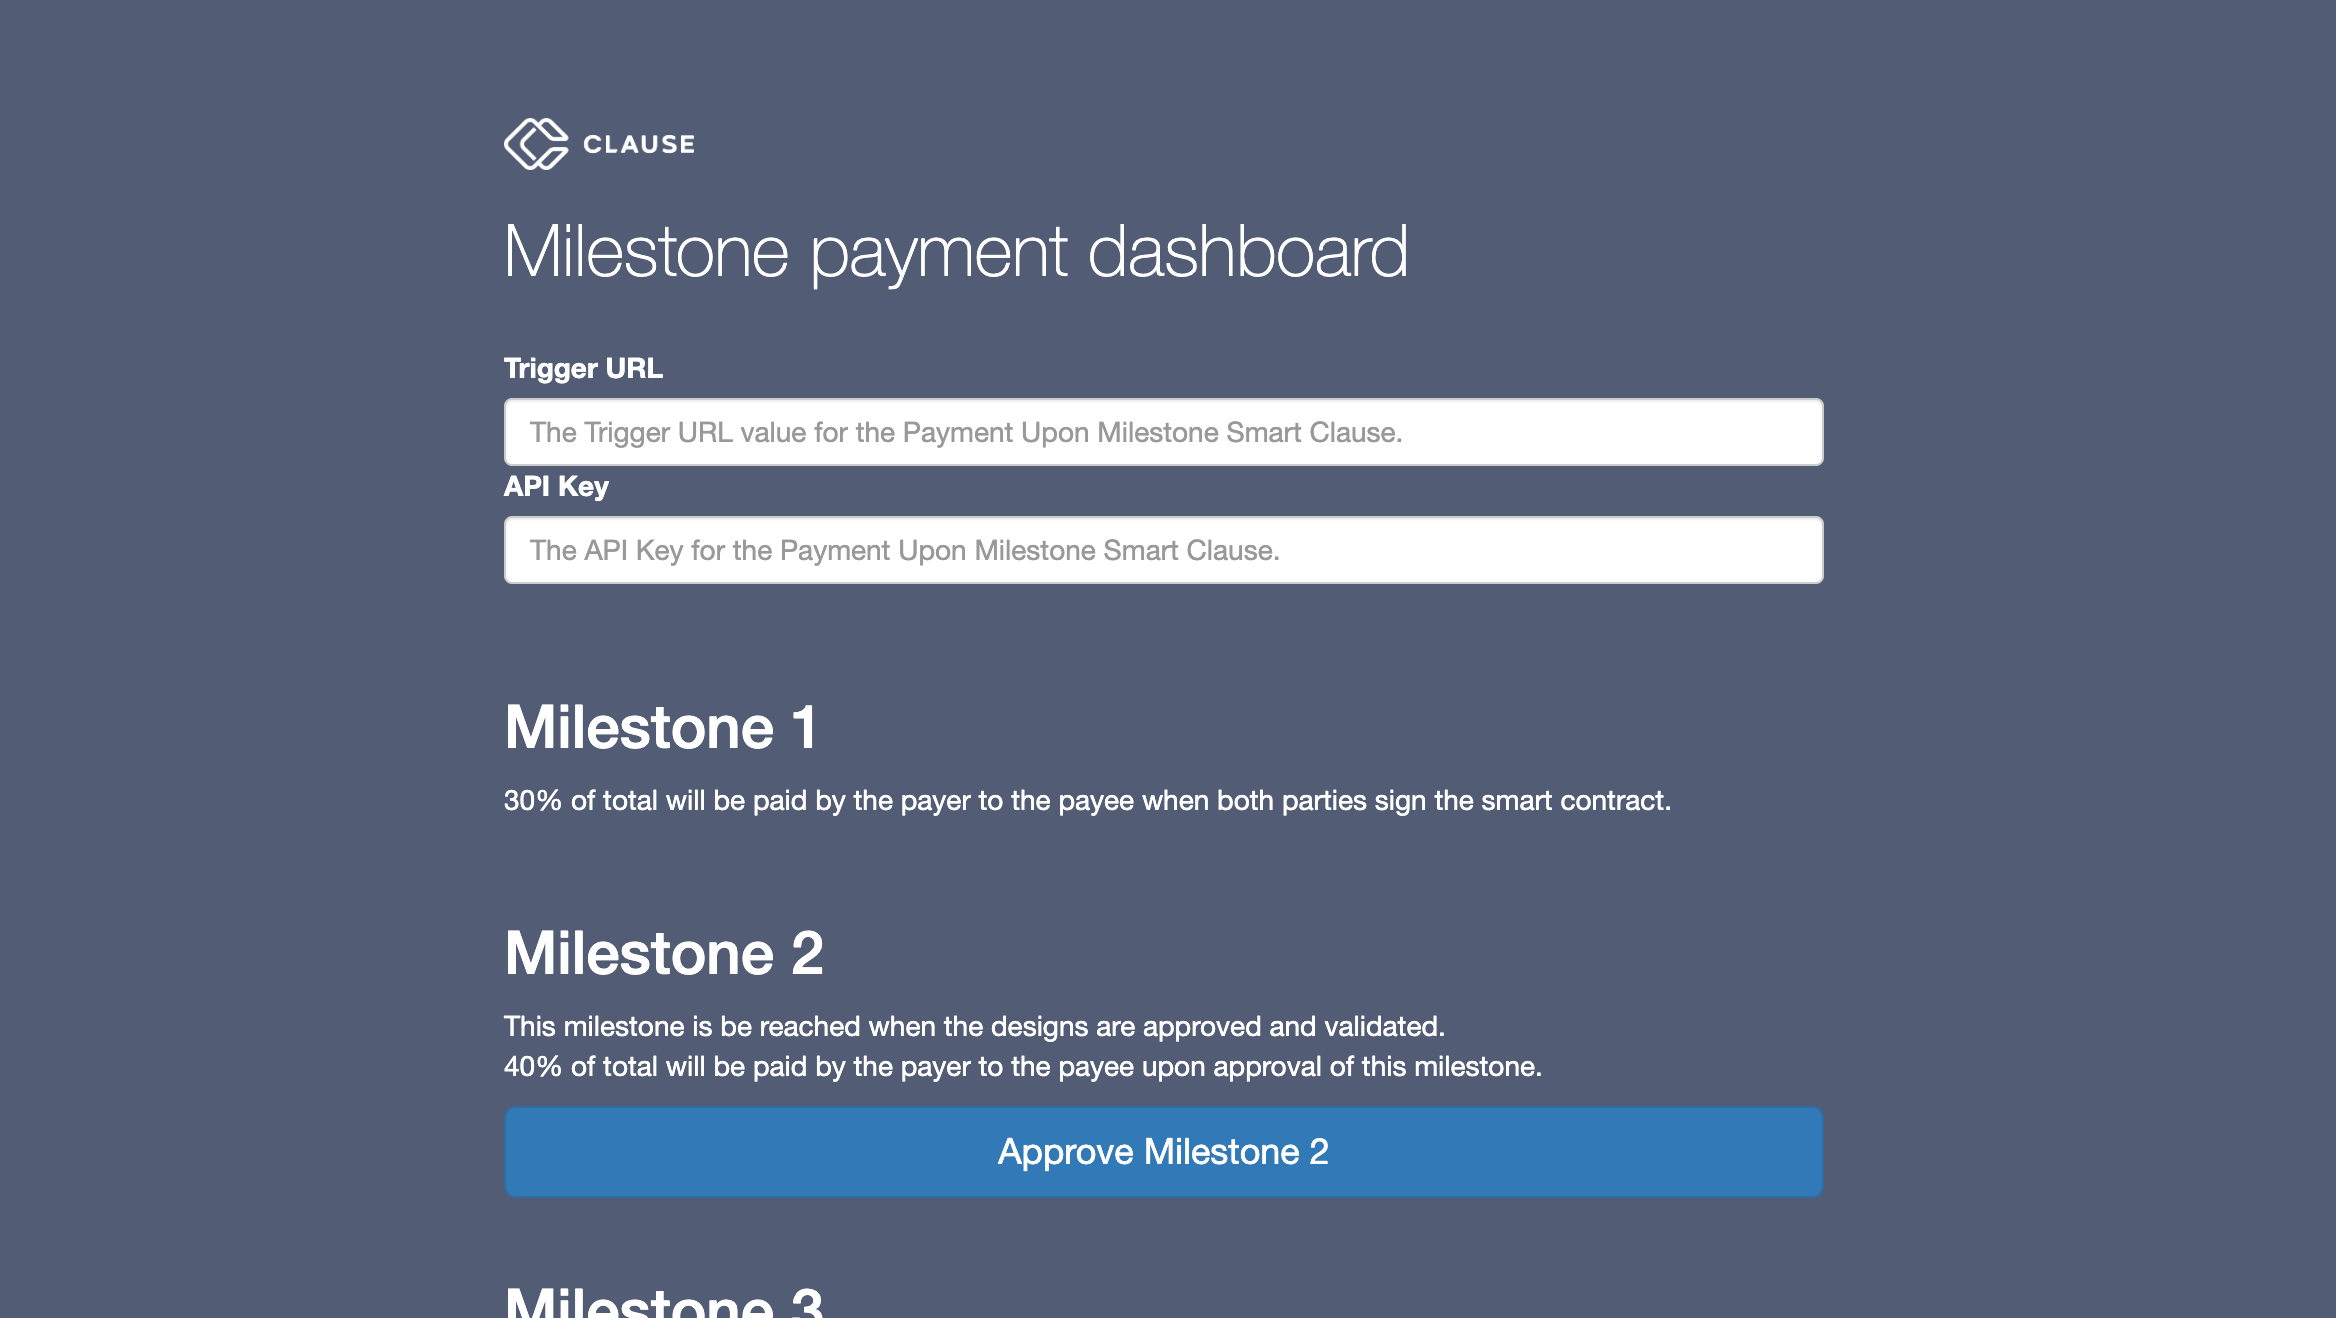Click the API Key placeholder text

coord(905,549)
